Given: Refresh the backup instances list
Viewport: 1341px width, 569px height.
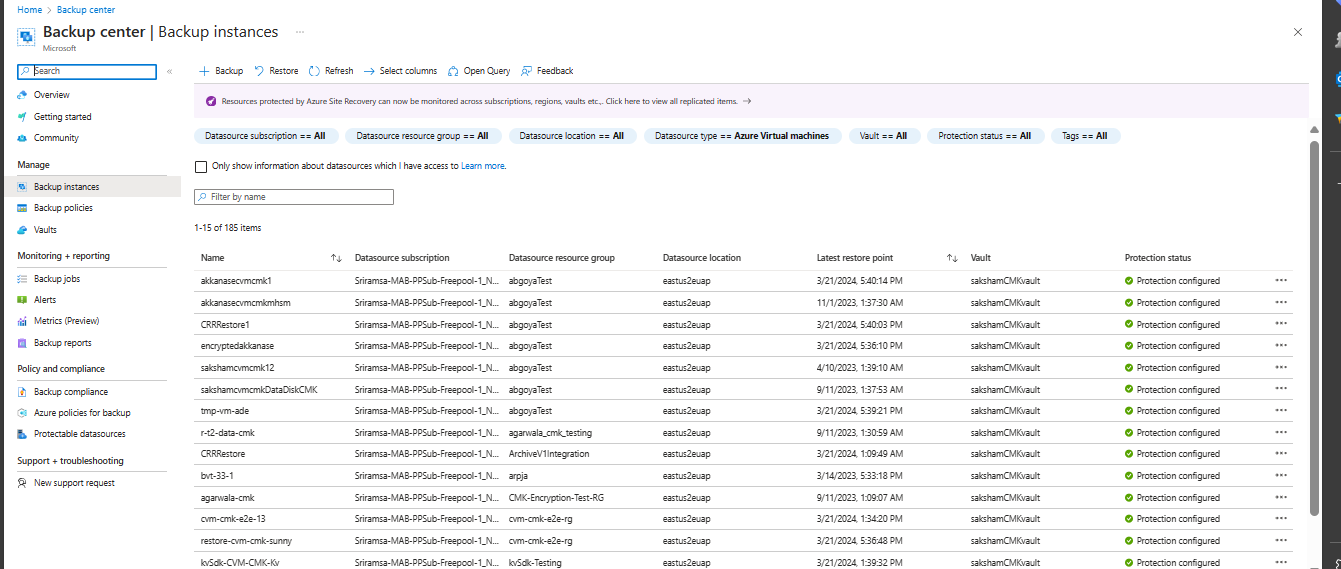Looking at the screenshot, I should (x=331, y=71).
